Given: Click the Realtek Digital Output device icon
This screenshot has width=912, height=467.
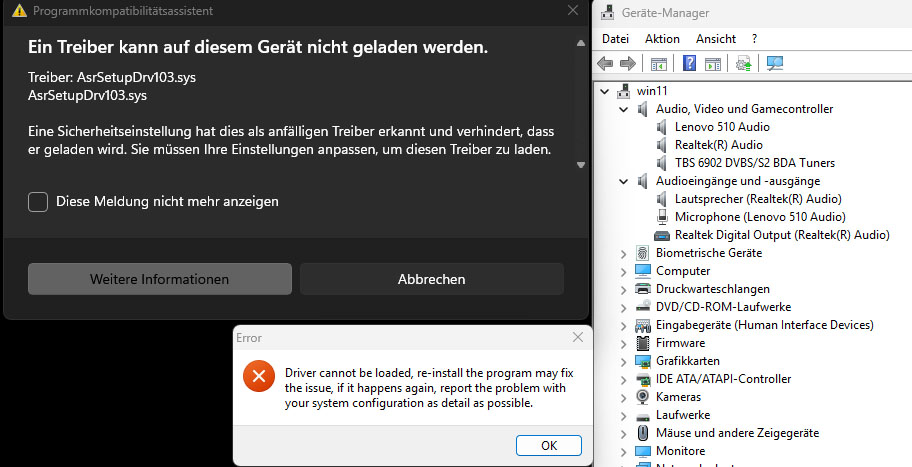Looking at the screenshot, I should pos(662,236).
